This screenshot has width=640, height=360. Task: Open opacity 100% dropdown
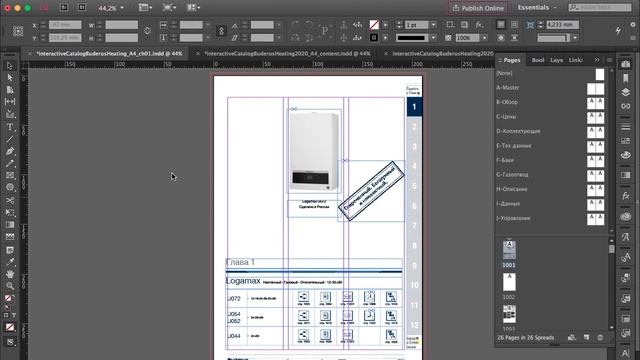[x=484, y=38]
